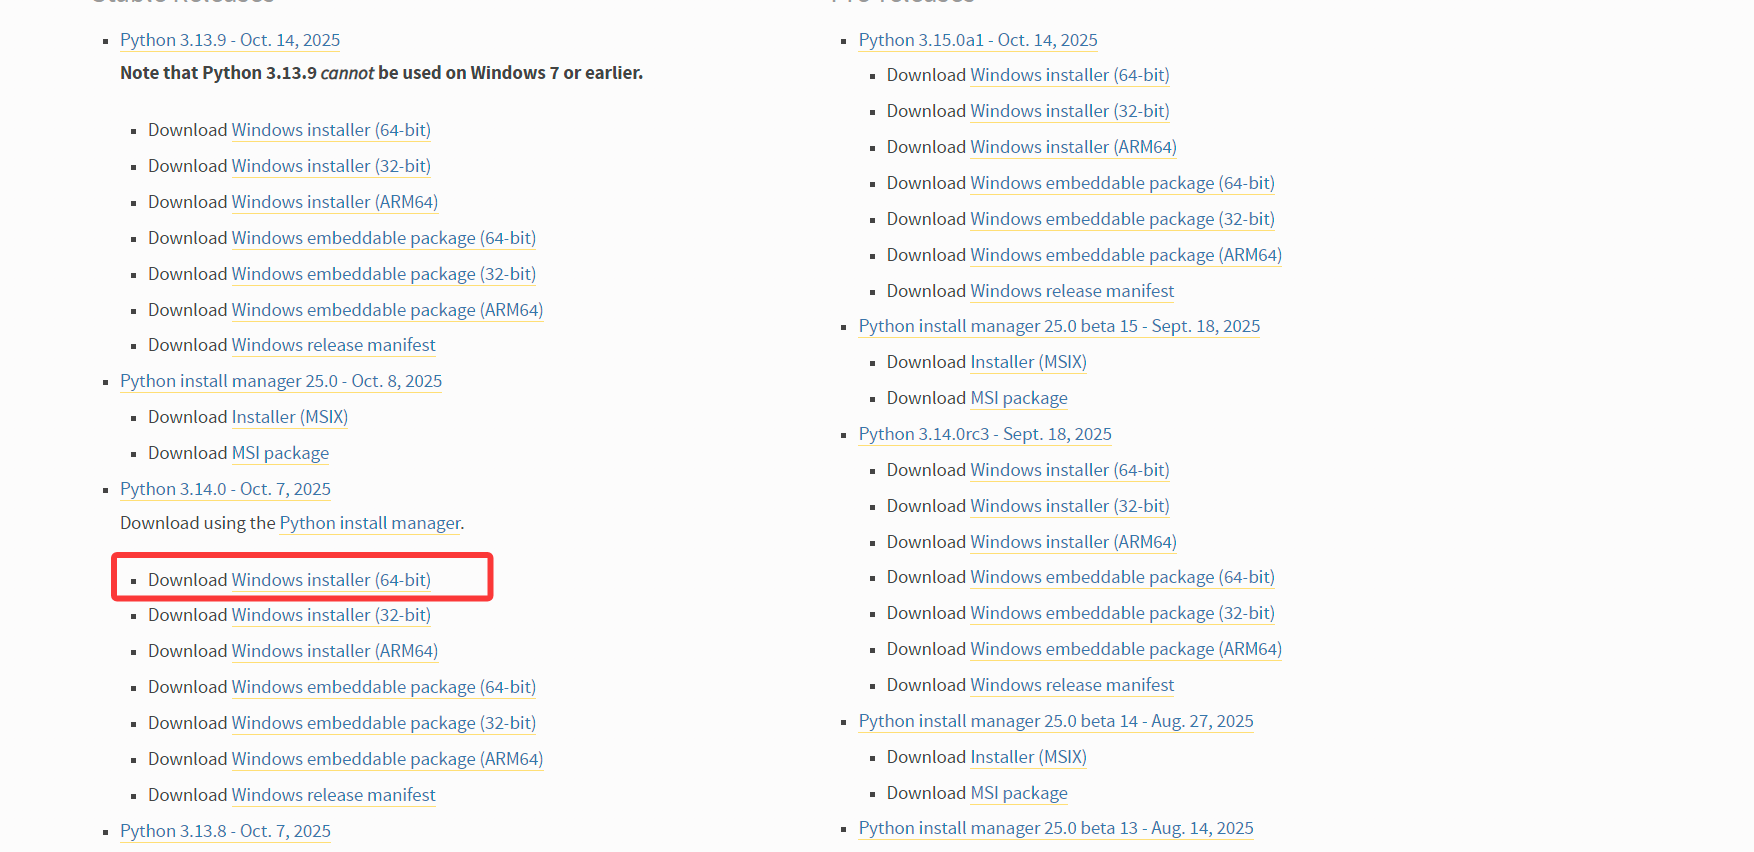Download Python 3.15.0a1 Windows installer (32-bit)

click(x=1070, y=111)
